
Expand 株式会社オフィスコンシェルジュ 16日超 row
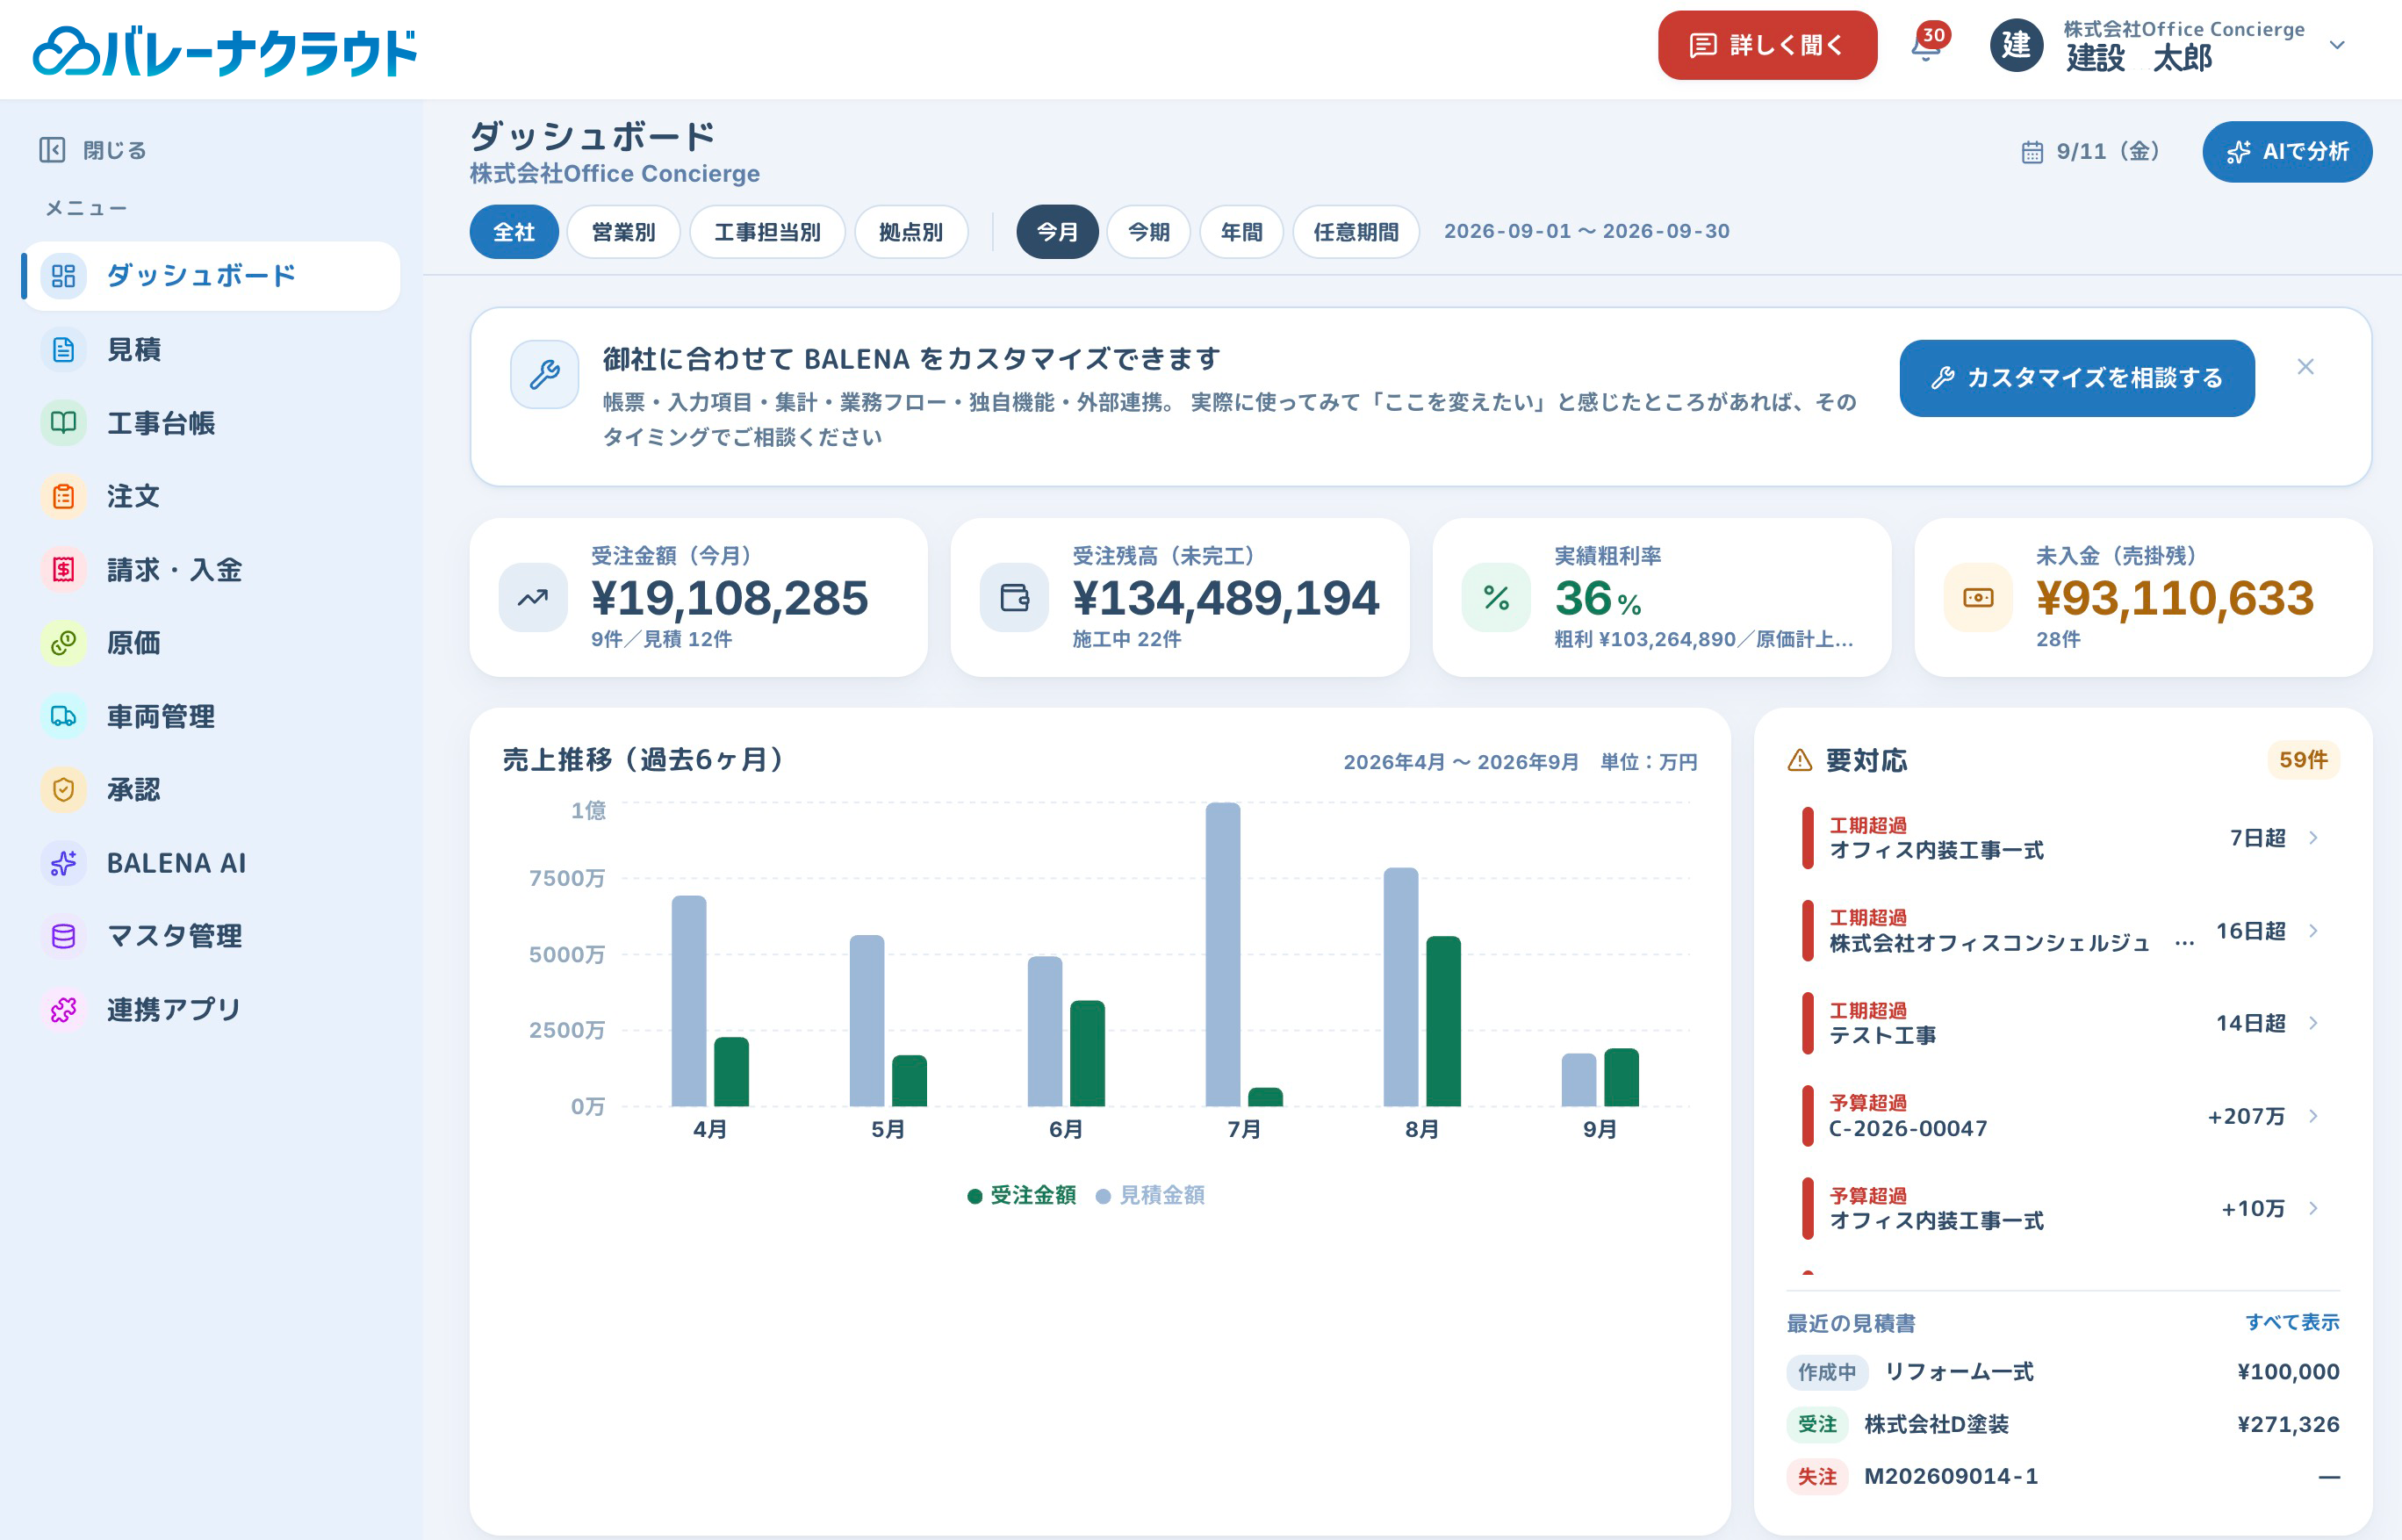click(x=2062, y=931)
